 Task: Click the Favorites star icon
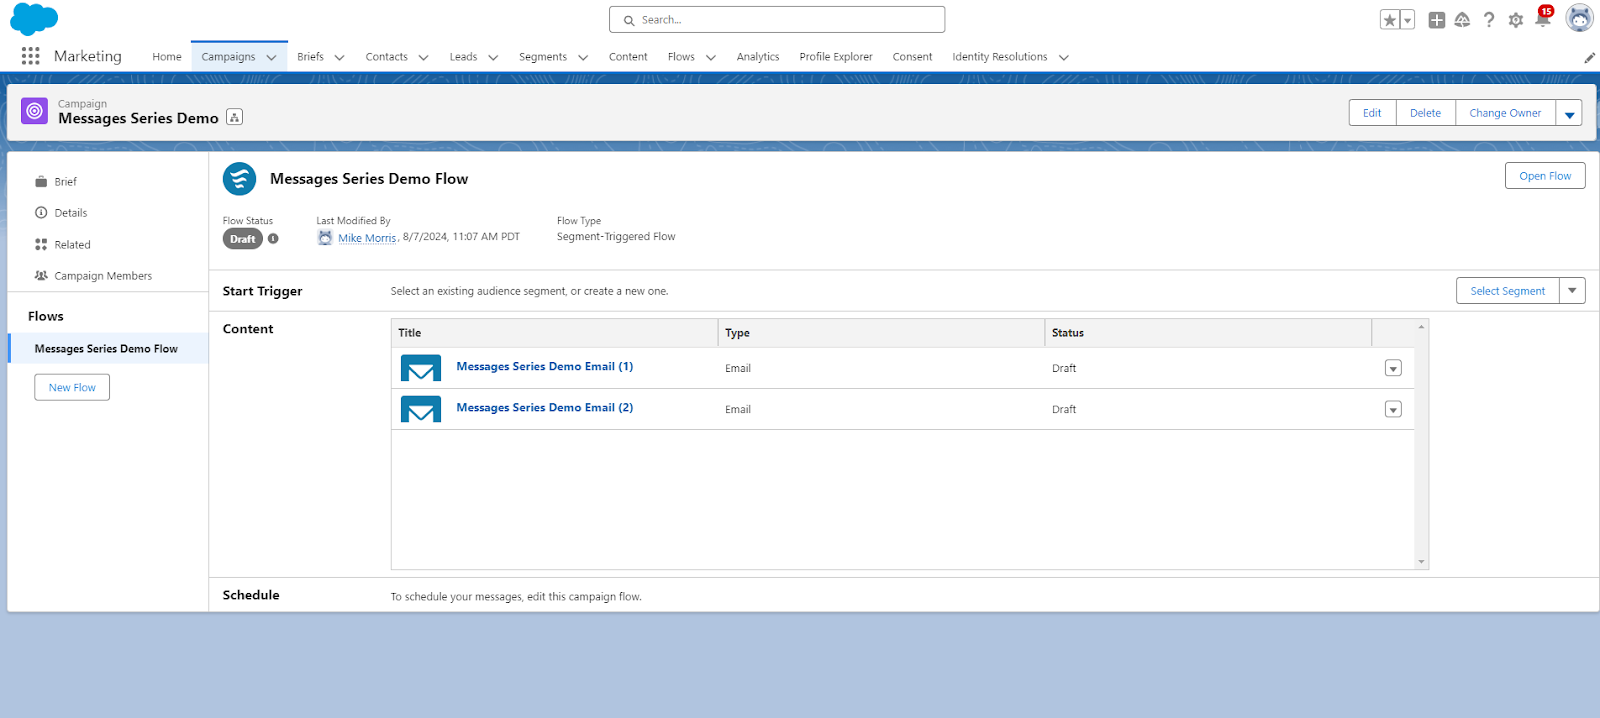[1389, 20]
